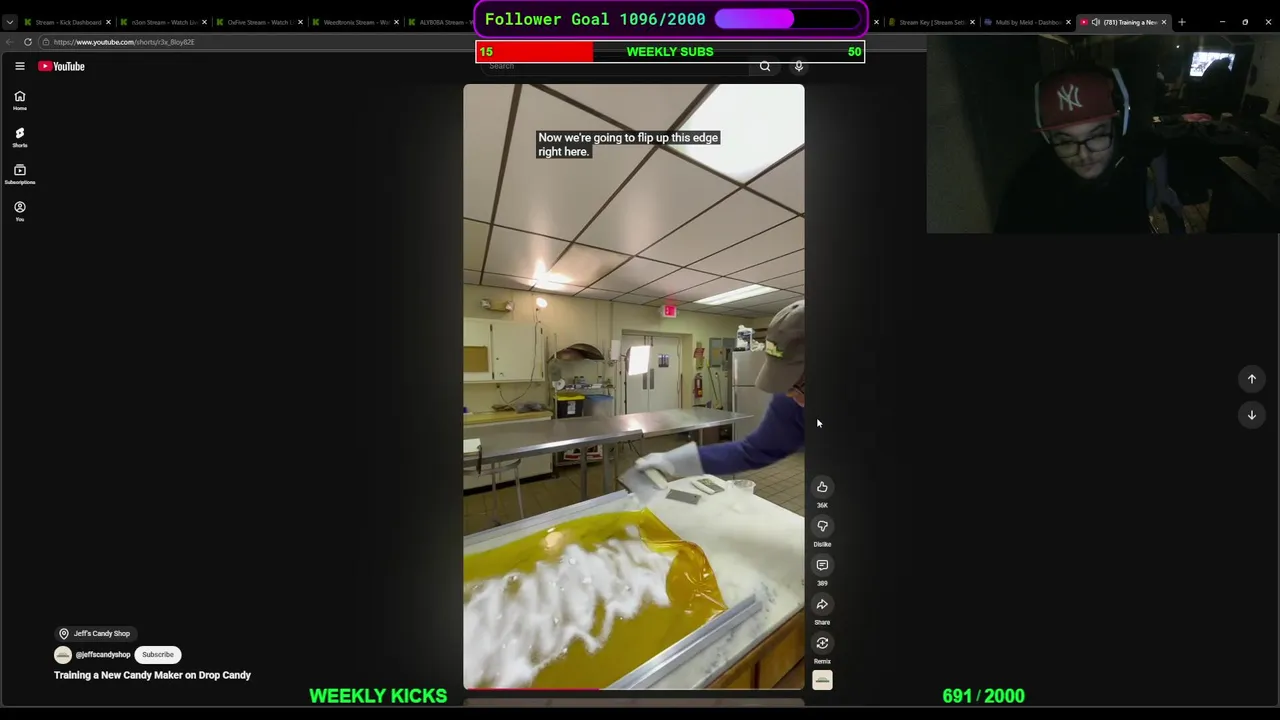
Task: Mute the audio on the YouTube tab
Action: click(1096, 22)
